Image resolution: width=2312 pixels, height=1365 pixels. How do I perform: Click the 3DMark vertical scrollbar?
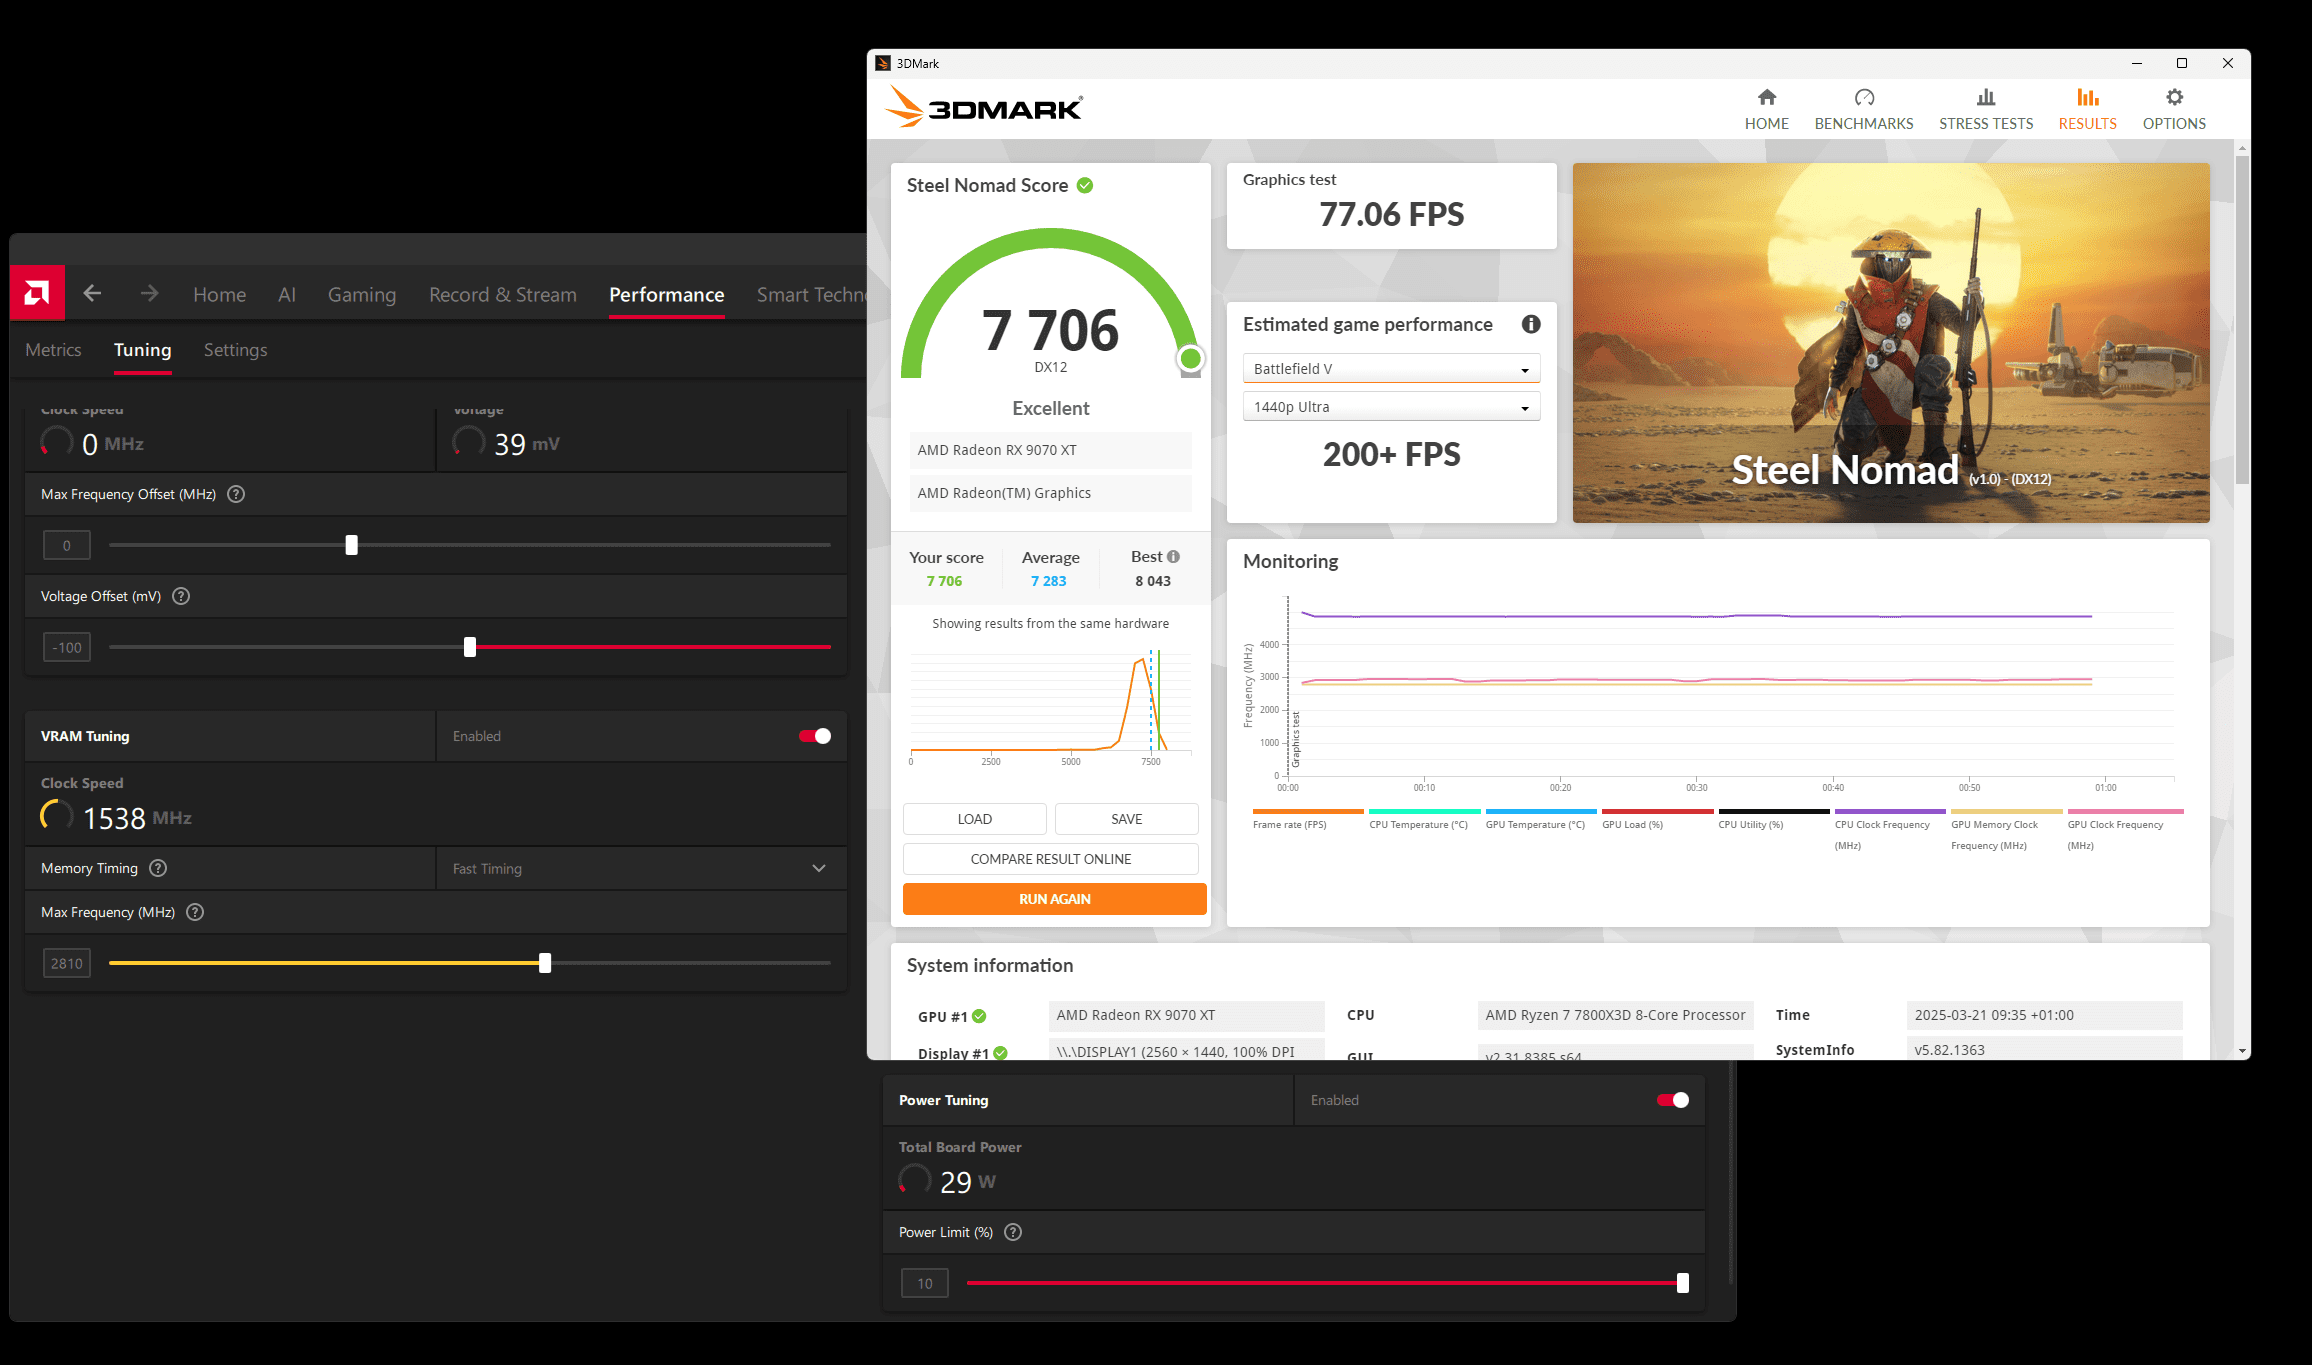[2242, 320]
